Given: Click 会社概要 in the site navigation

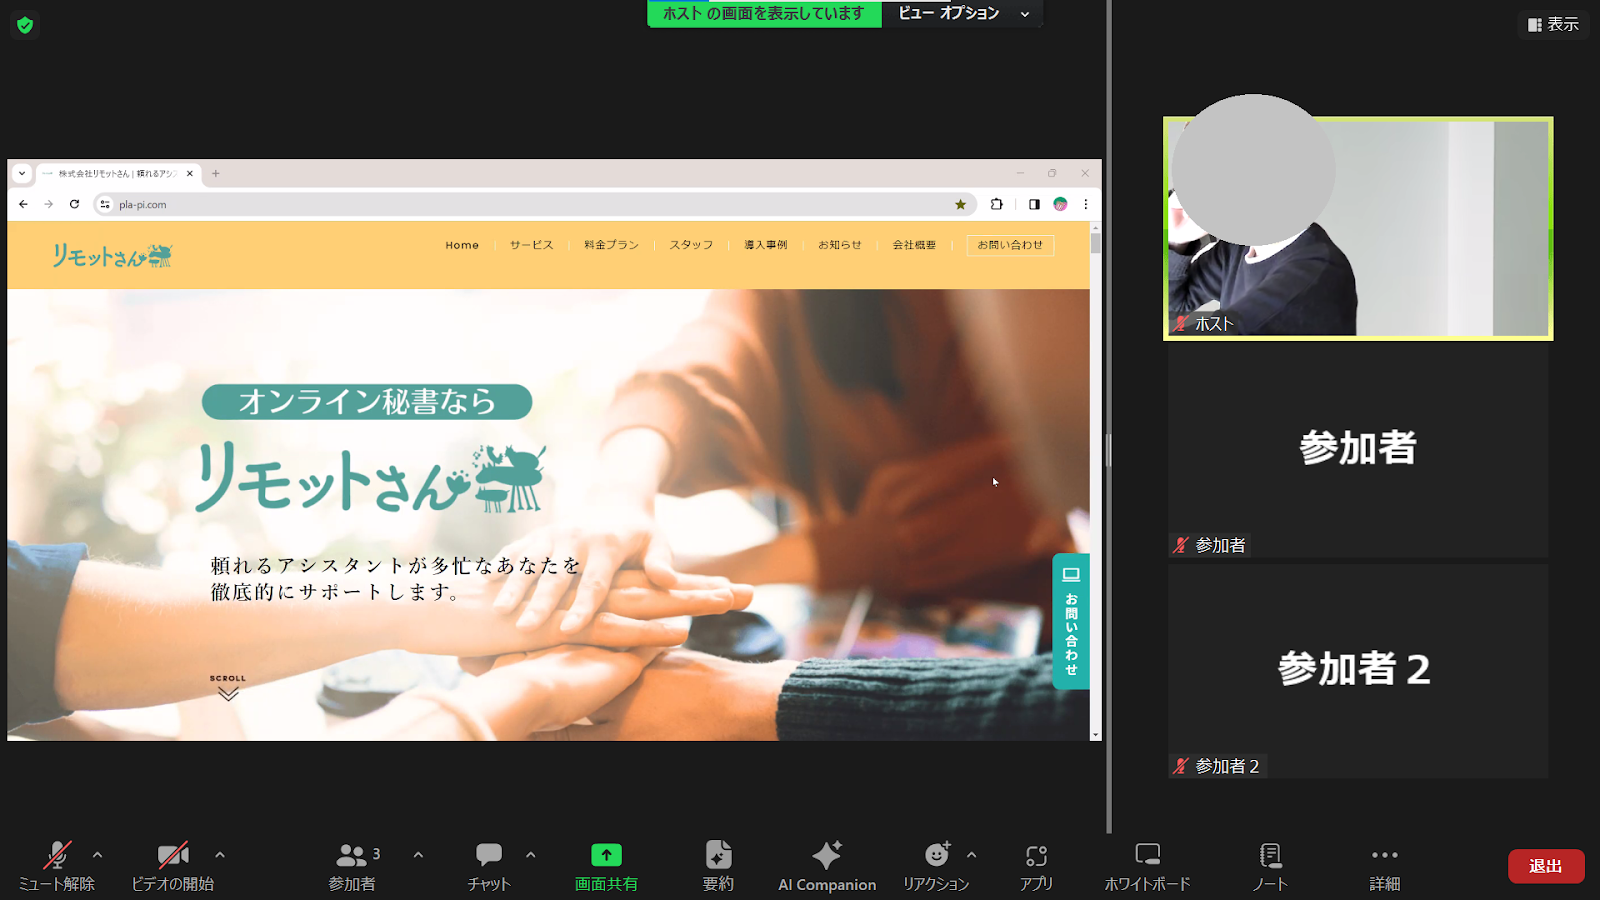Looking at the screenshot, I should pos(914,245).
